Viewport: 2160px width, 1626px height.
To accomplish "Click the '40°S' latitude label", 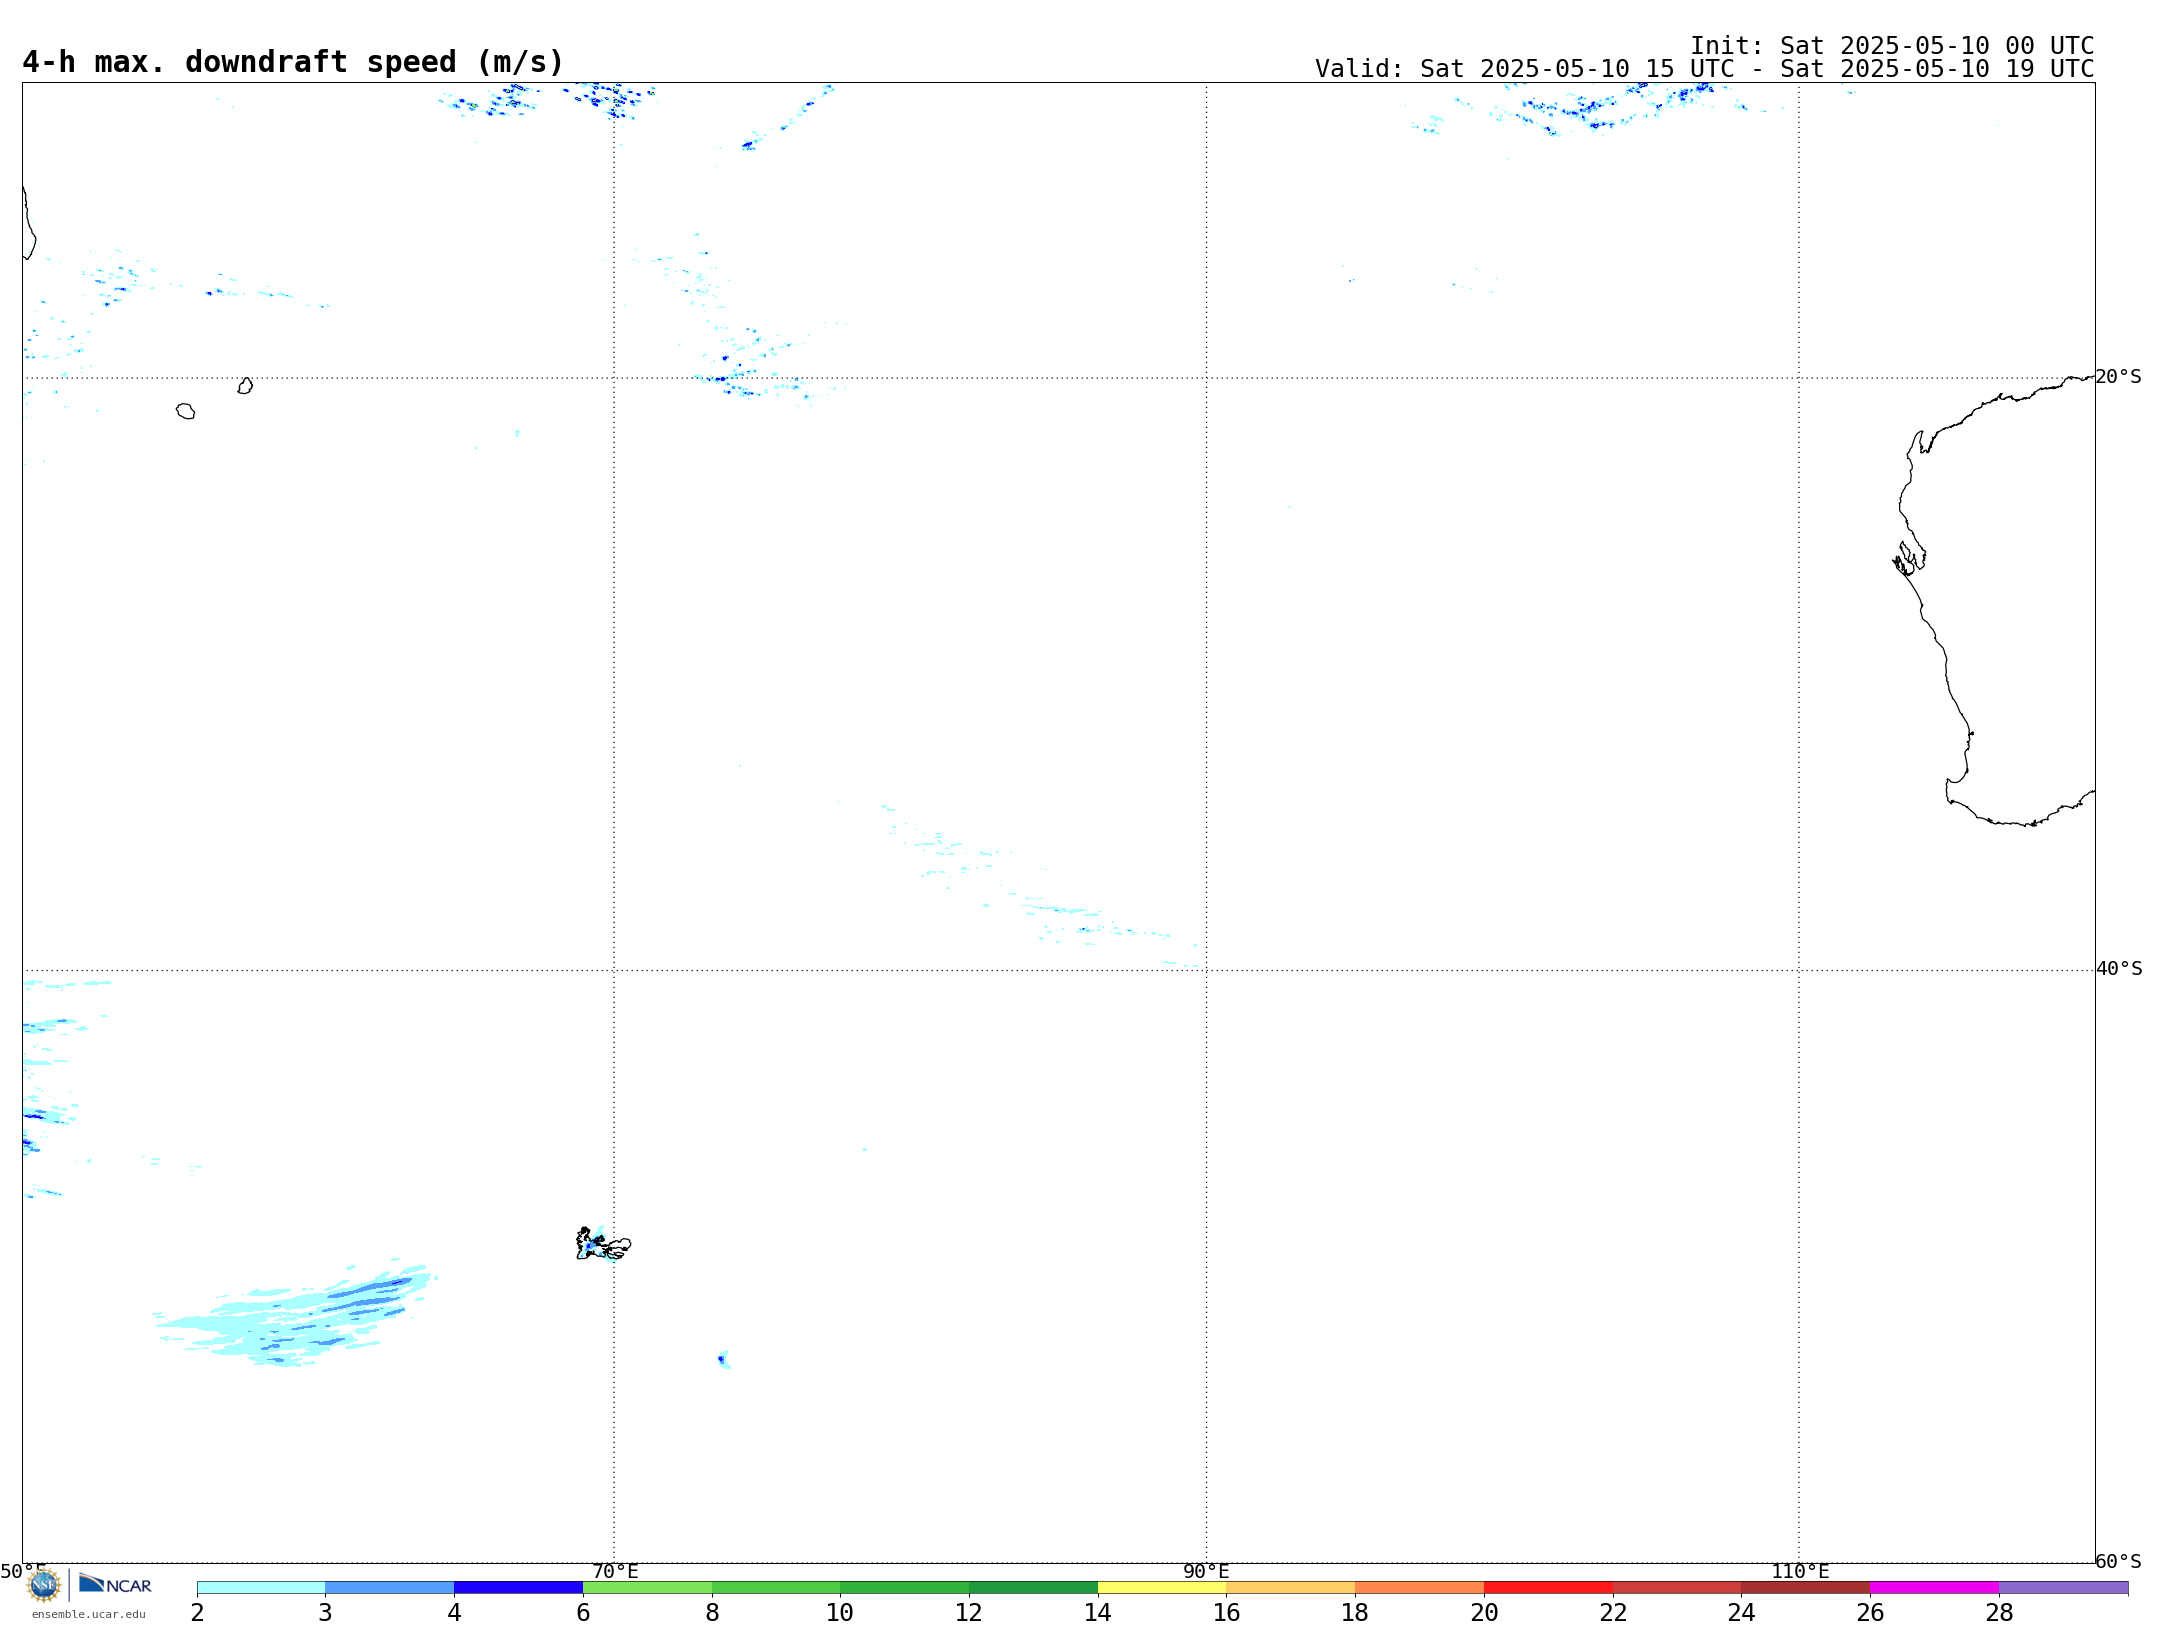I will pyautogui.click(x=2119, y=969).
